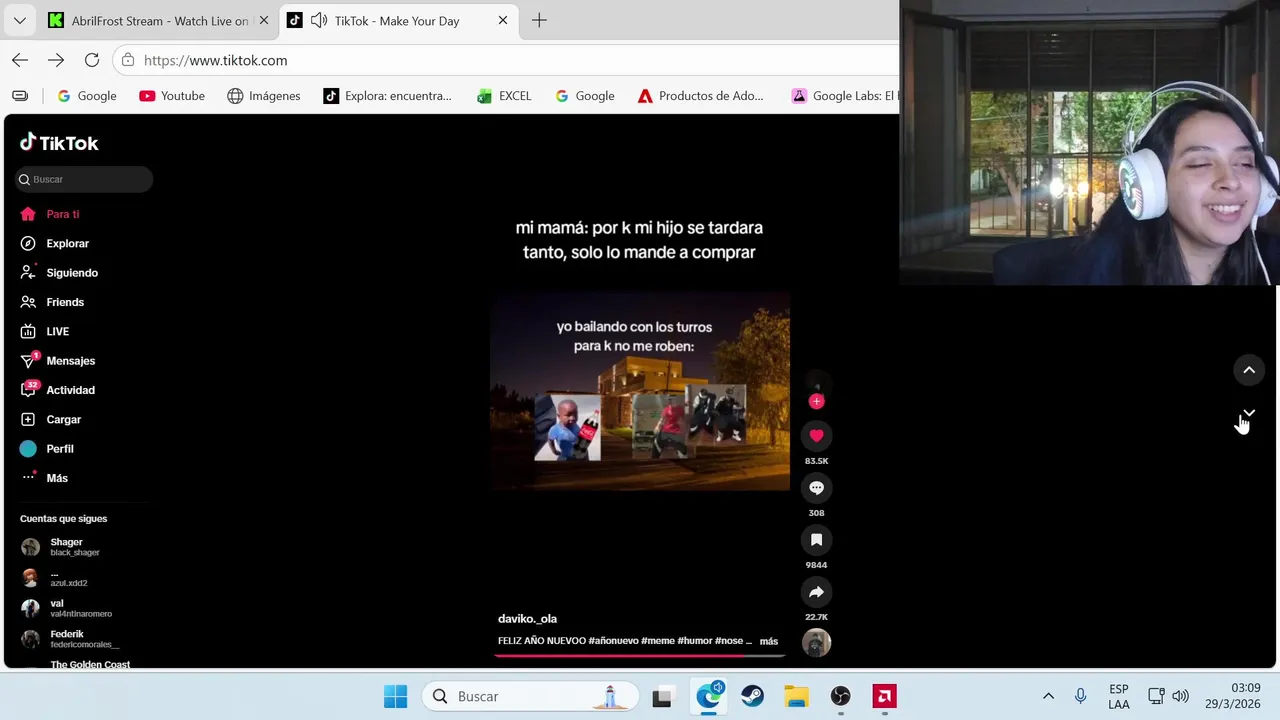Show hidden system tray icons
Screen dimensions: 1280x720
(x=1048, y=696)
